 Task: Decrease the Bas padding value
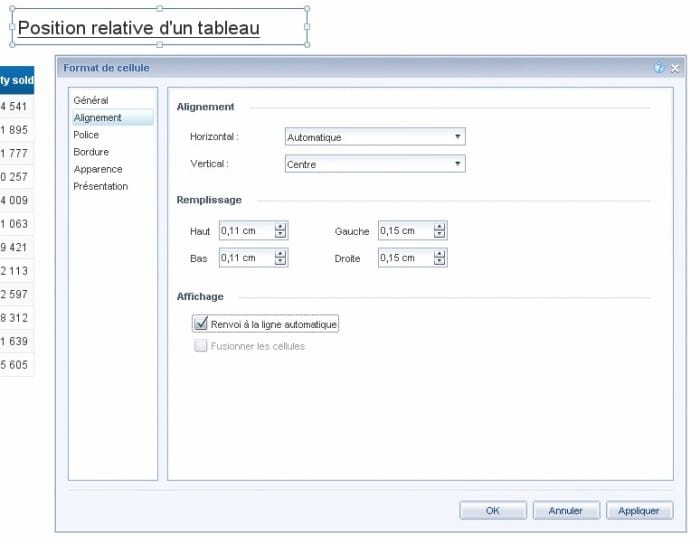pyautogui.click(x=281, y=262)
